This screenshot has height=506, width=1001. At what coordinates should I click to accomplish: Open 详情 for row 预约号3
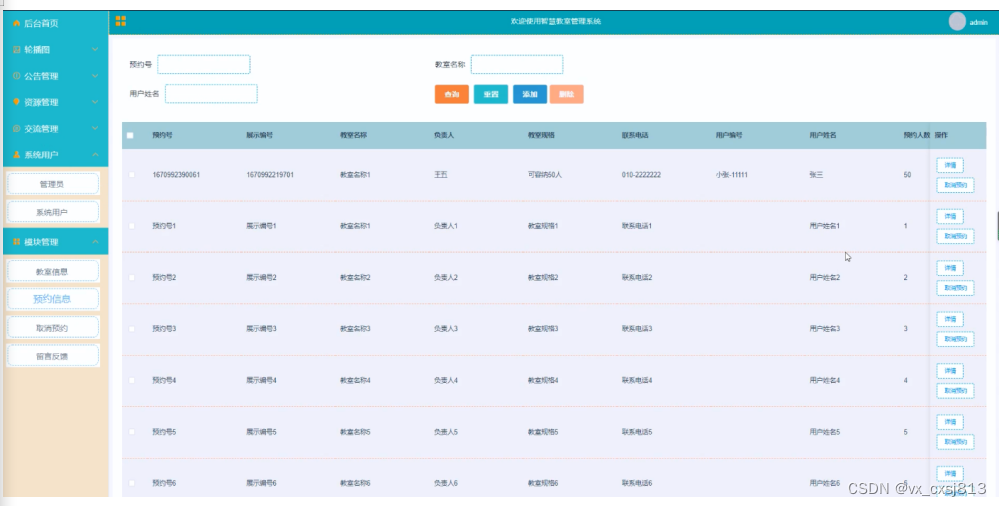(950, 319)
